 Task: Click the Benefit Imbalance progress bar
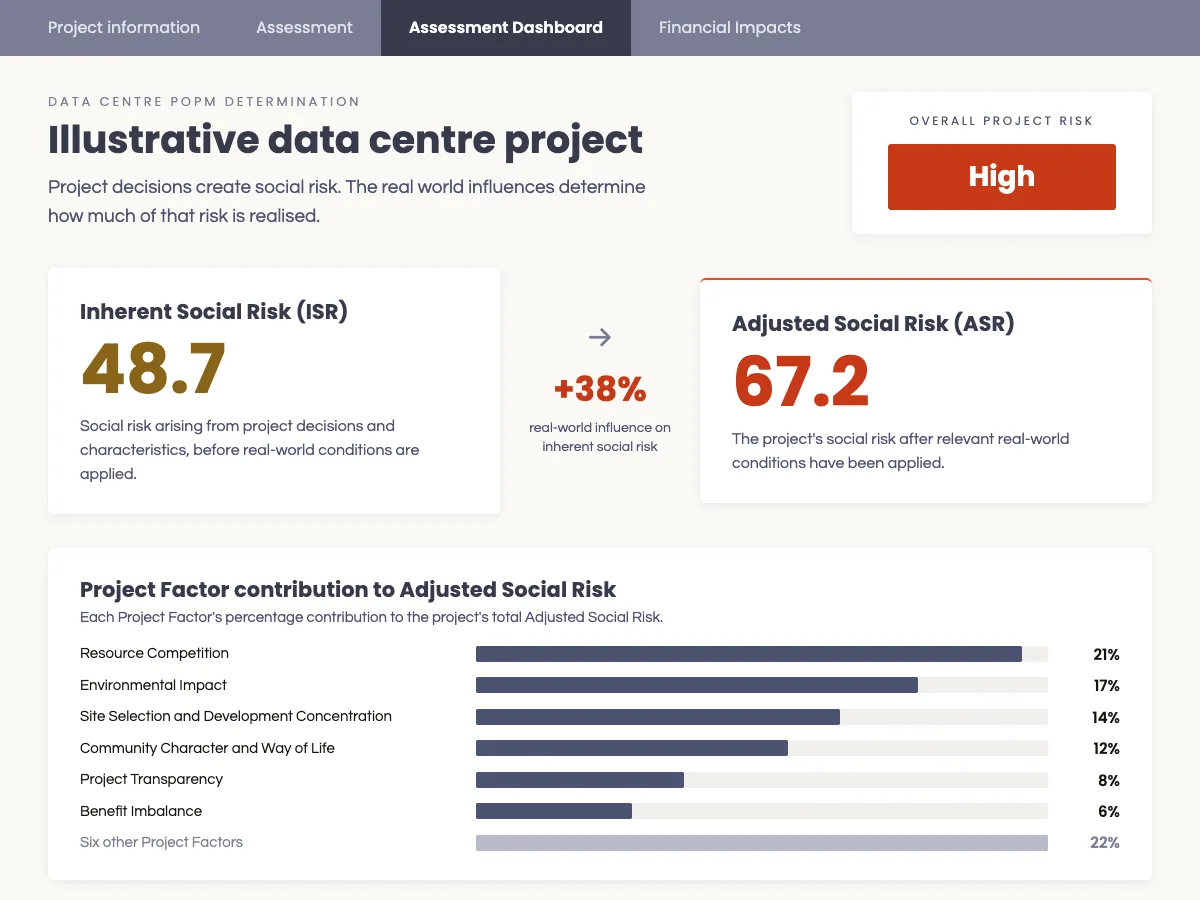(762, 811)
